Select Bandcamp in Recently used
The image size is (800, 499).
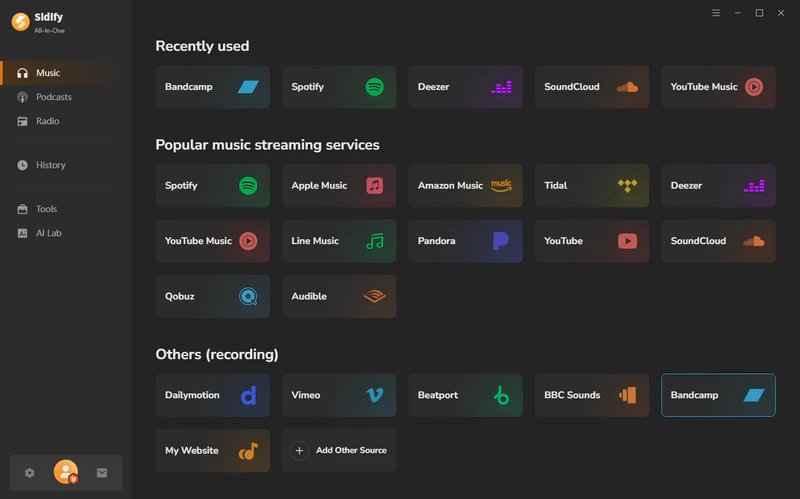pyautogui.click(x=213, y=87)
